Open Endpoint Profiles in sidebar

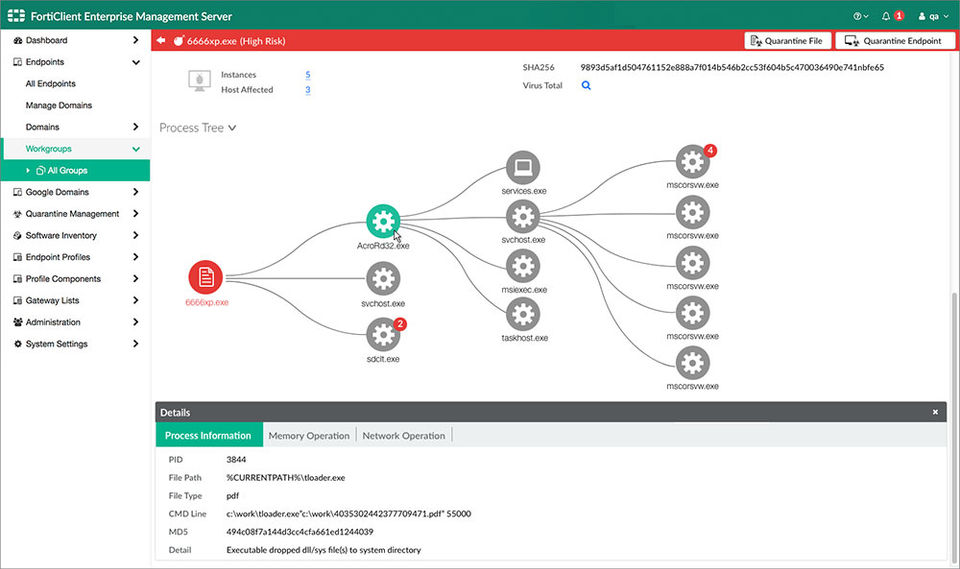coord(58,257)
